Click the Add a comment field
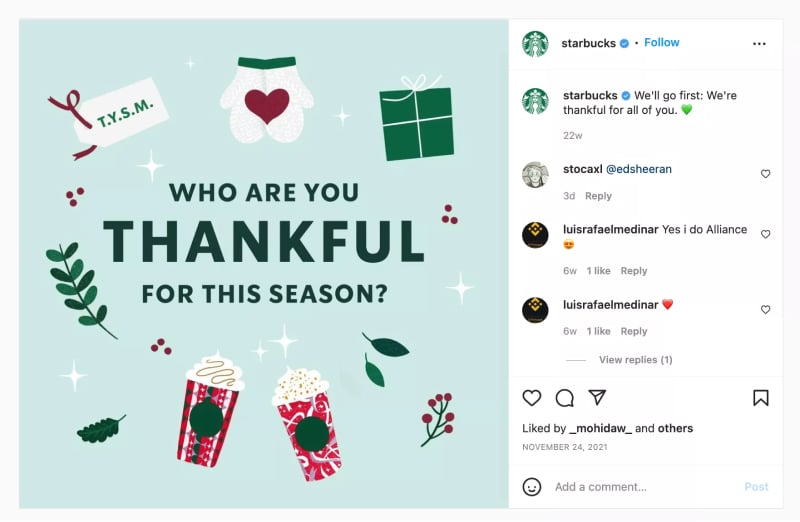The image size is (800, 522). click(644, 487)
